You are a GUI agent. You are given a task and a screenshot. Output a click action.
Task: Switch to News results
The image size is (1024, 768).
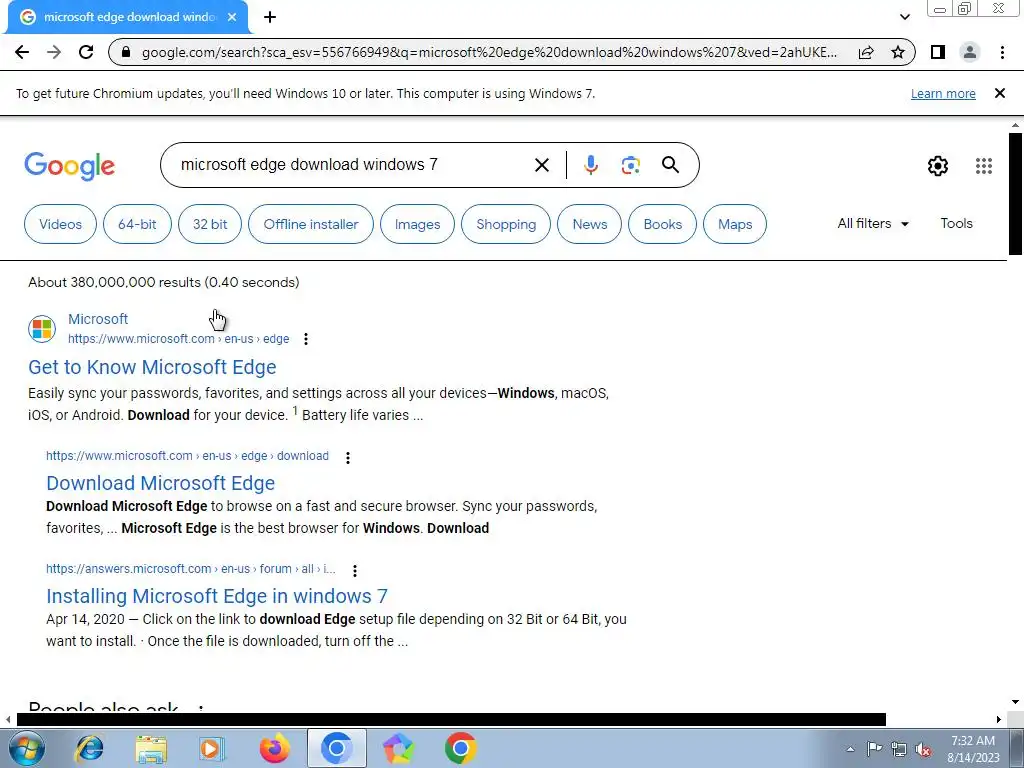[x=590, y=224]
